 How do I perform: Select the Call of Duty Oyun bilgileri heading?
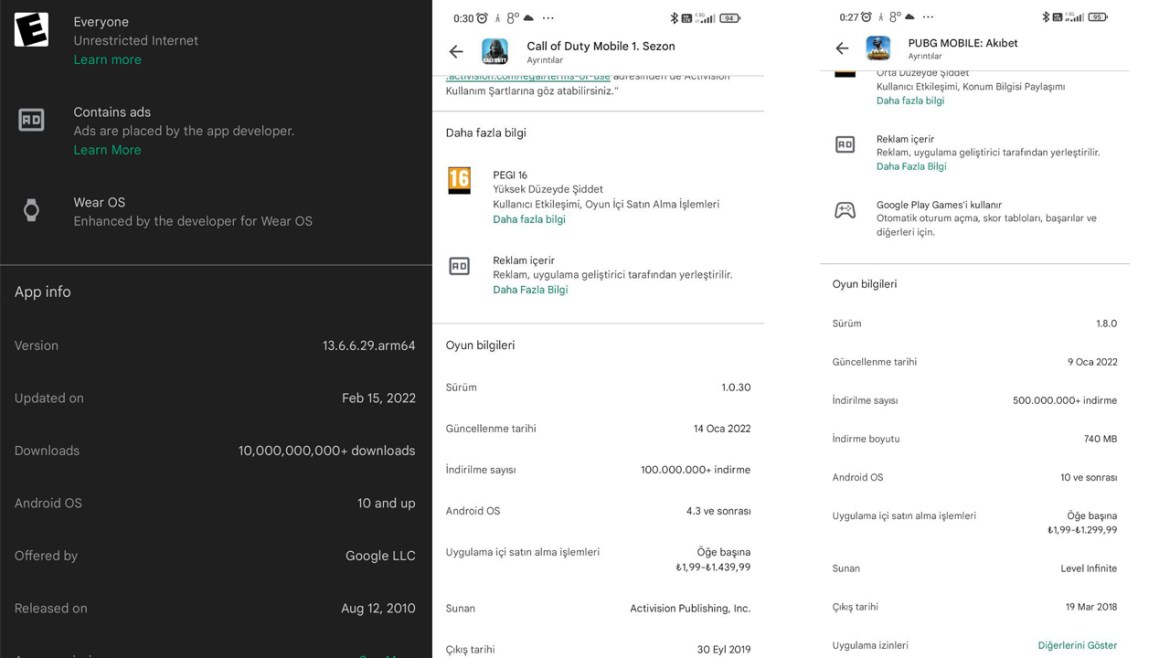pyautogui.click(x=480, y=345)
